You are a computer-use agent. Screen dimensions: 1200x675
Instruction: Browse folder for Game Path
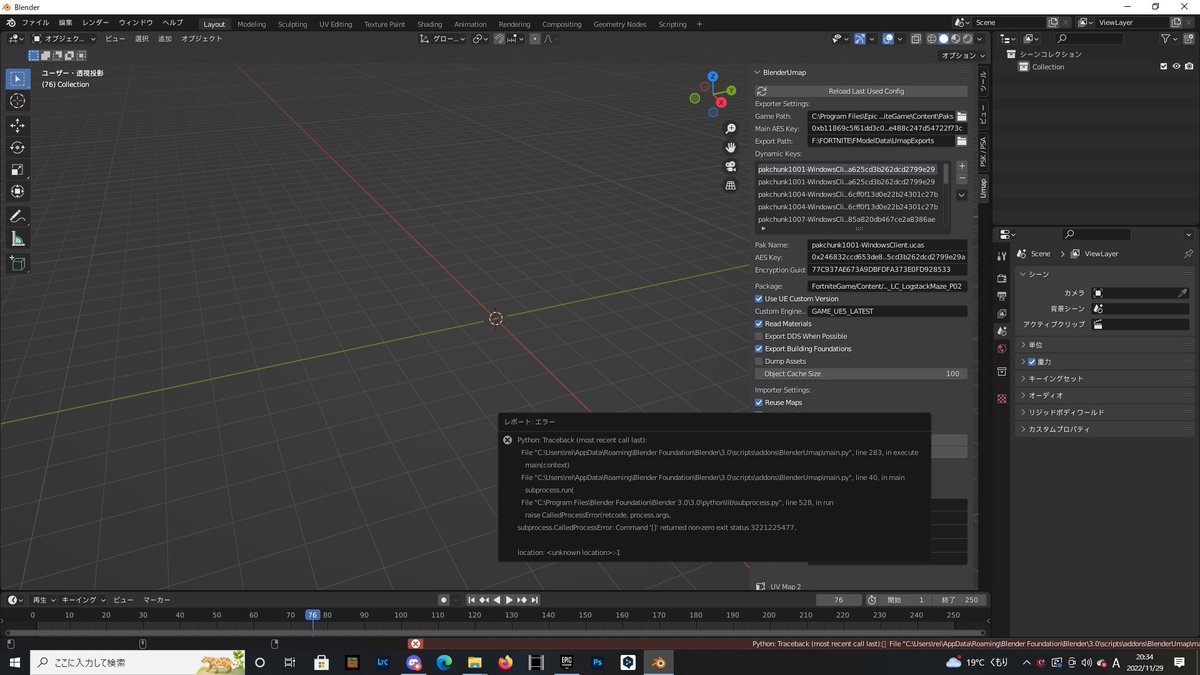point(961,116)
